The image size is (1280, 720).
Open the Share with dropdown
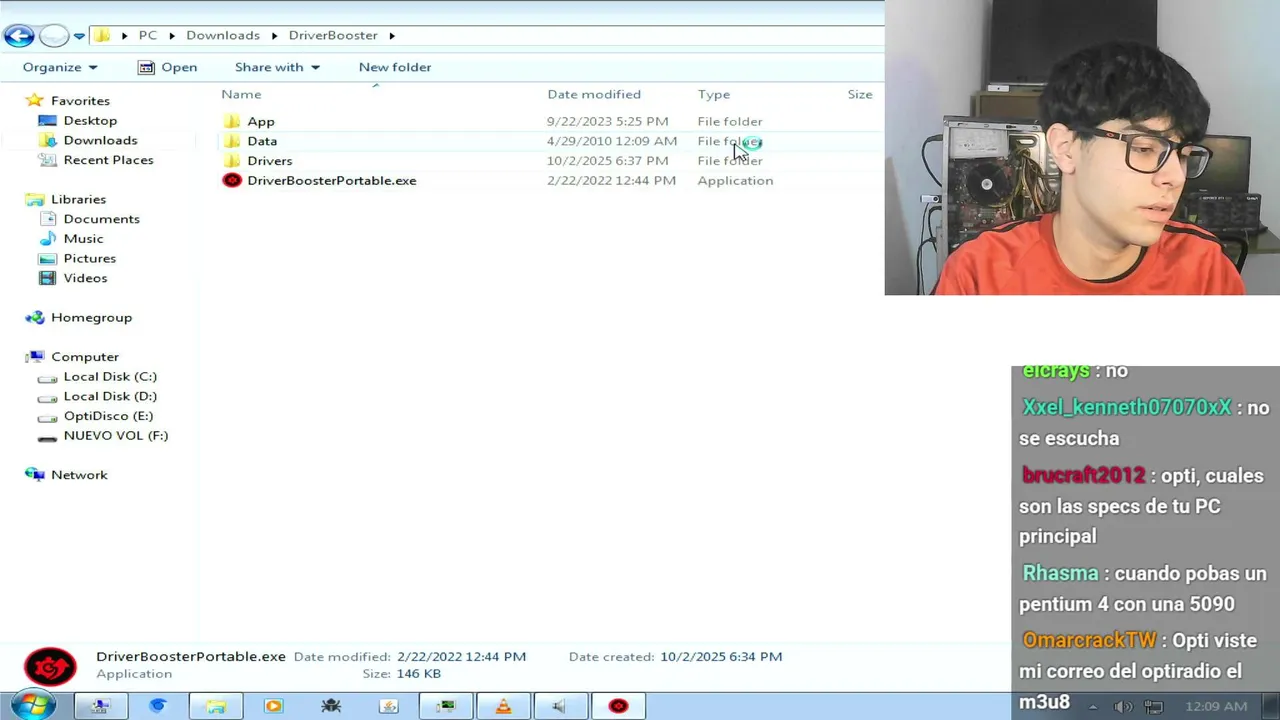pyautogui.click(x=277, y=67)
